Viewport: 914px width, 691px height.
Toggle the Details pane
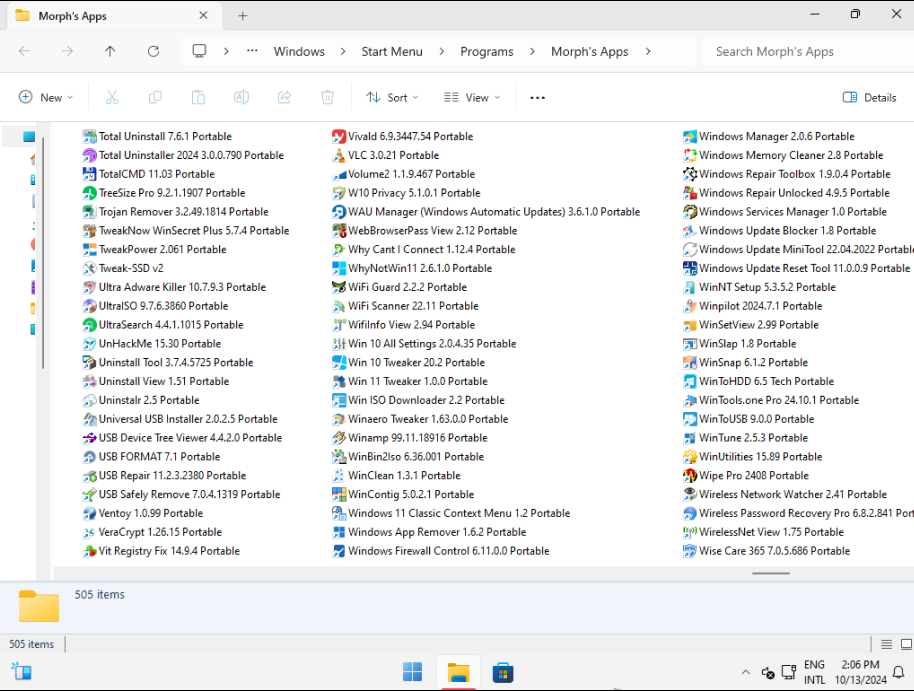(869, 97)
